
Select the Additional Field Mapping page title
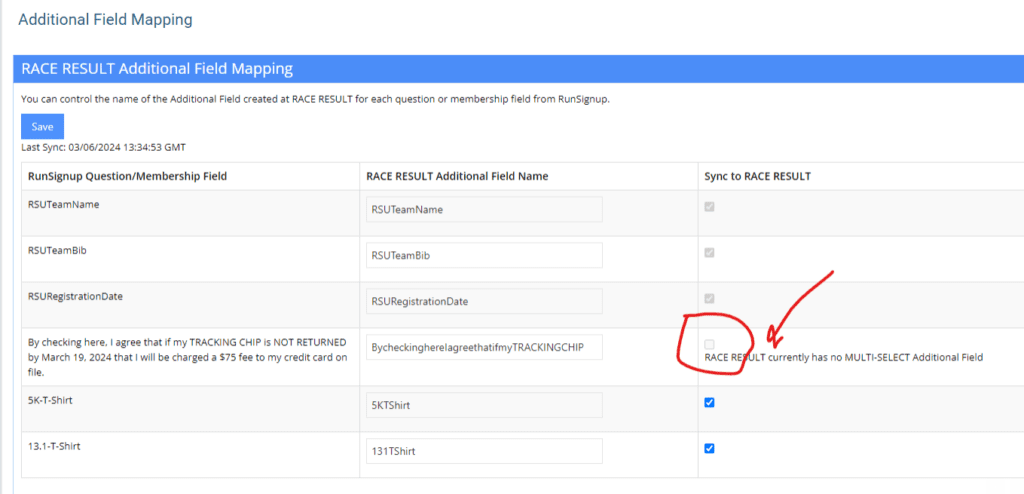tap(105, 20)
